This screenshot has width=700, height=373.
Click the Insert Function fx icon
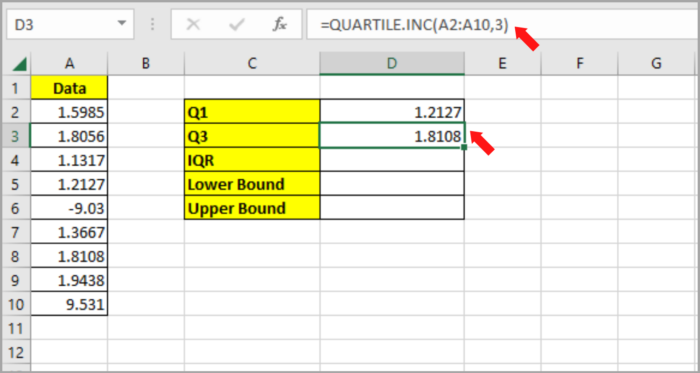tap(279, 25)
